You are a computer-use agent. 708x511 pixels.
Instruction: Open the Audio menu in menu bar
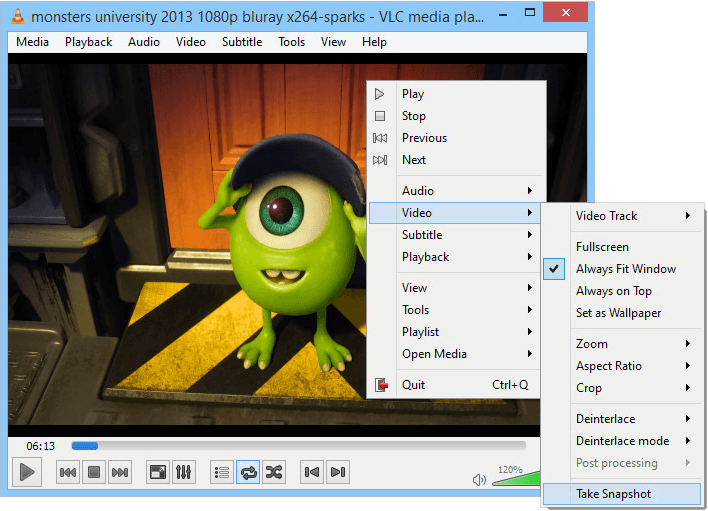[x=144, y=42]
